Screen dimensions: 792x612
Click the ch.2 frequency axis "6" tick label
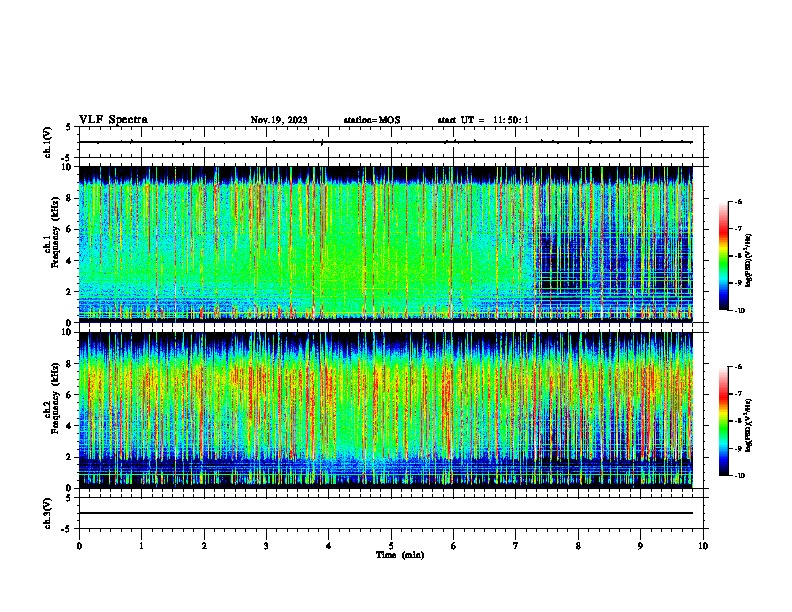[x=69, y=395]
